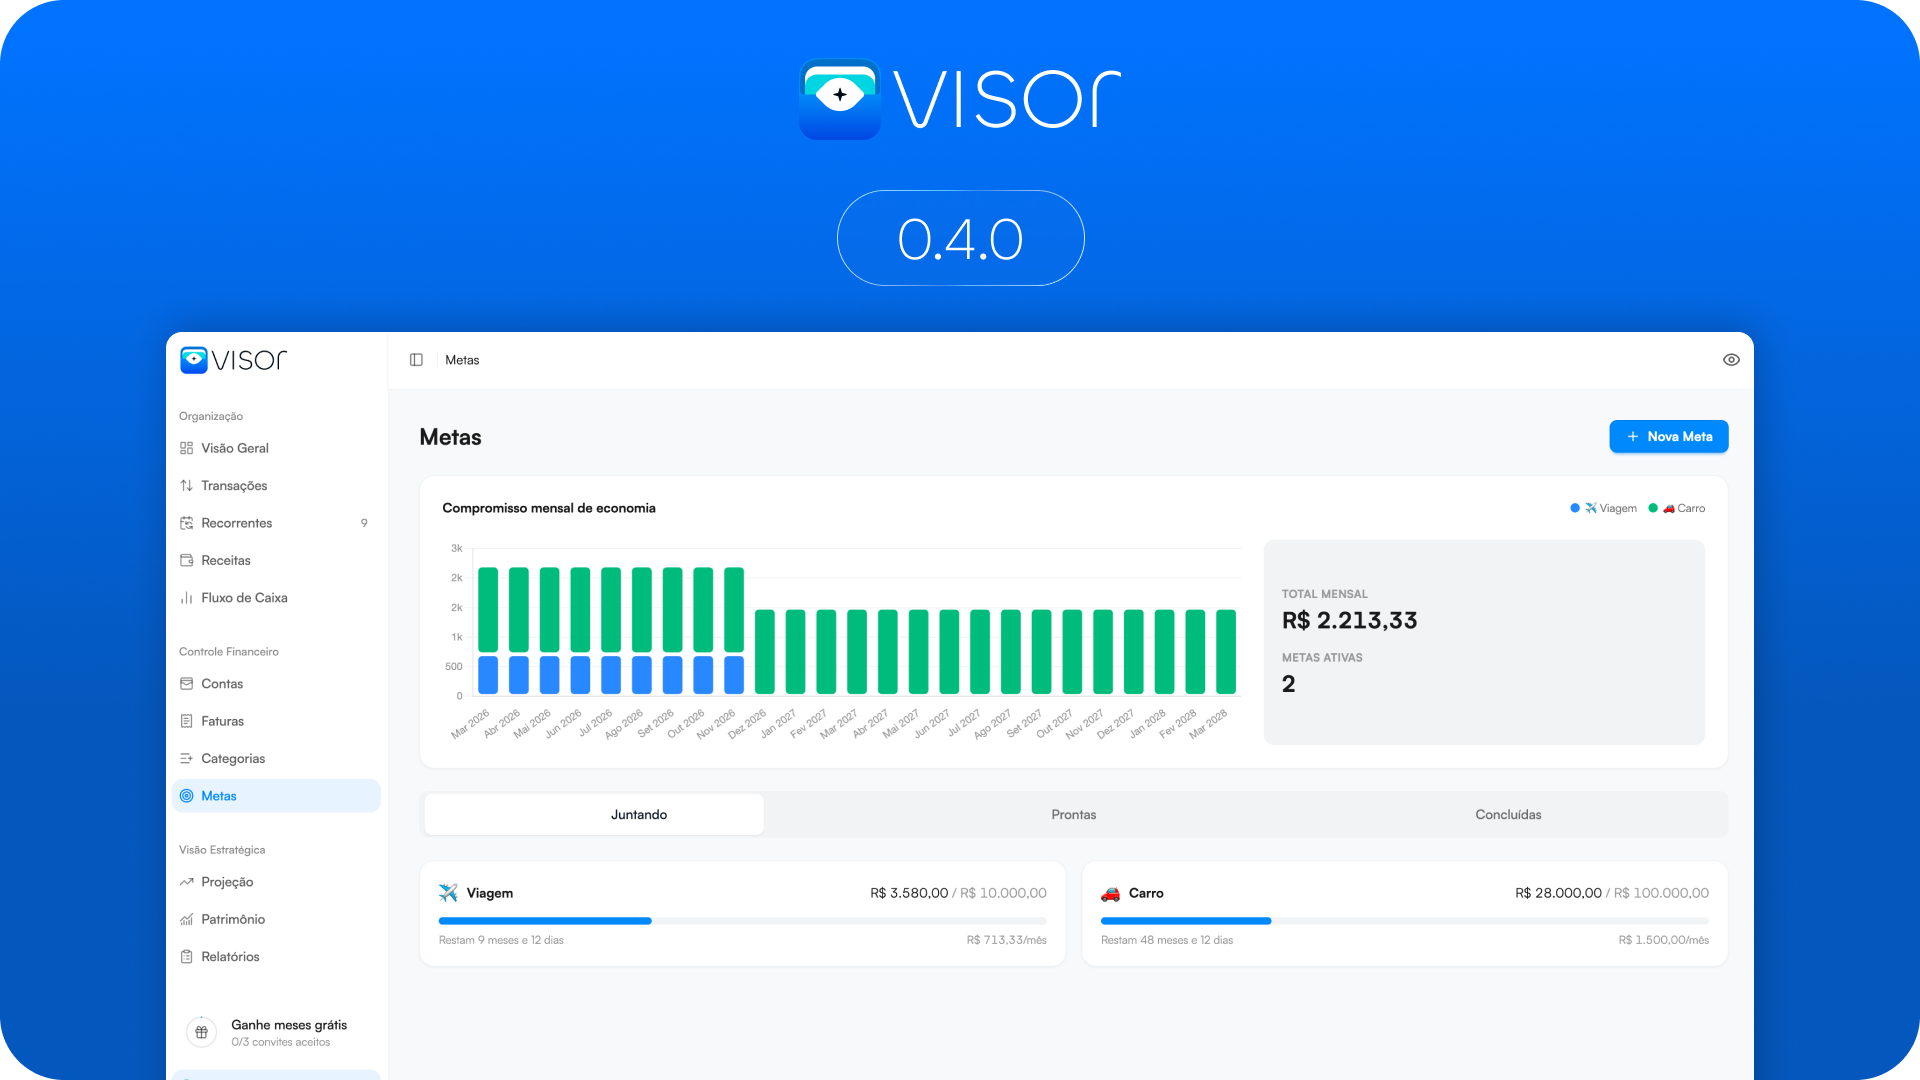Toggle values visibility eye icon
The image size is (1920, 1080).
pyautogui.click(x=1731, y=360)
